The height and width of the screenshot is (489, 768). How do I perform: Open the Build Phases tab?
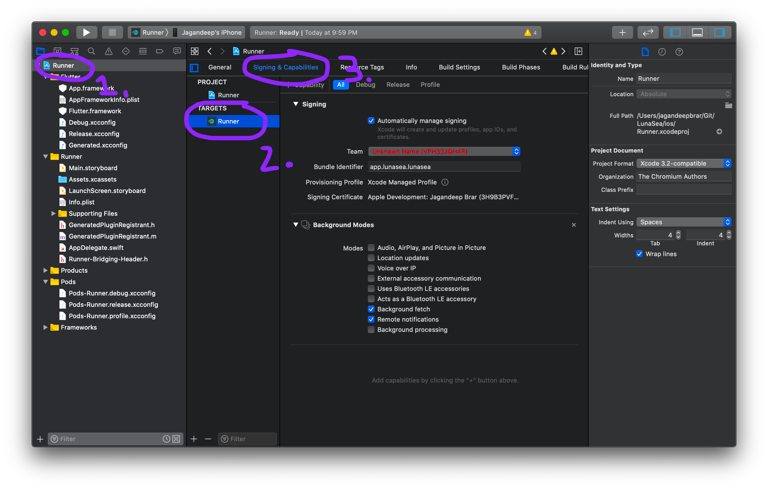[521, 68]
